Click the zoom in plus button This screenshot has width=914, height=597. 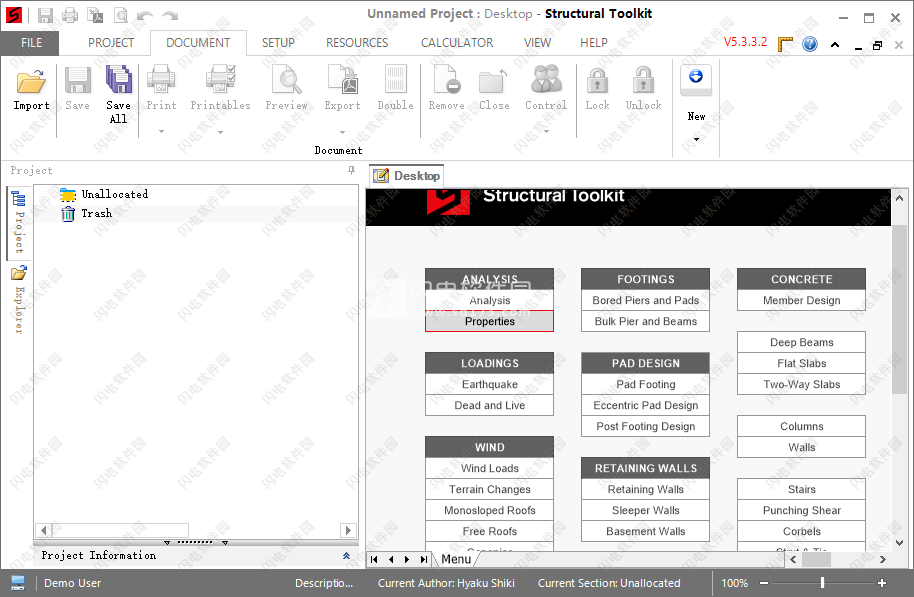tap(881, 582)
